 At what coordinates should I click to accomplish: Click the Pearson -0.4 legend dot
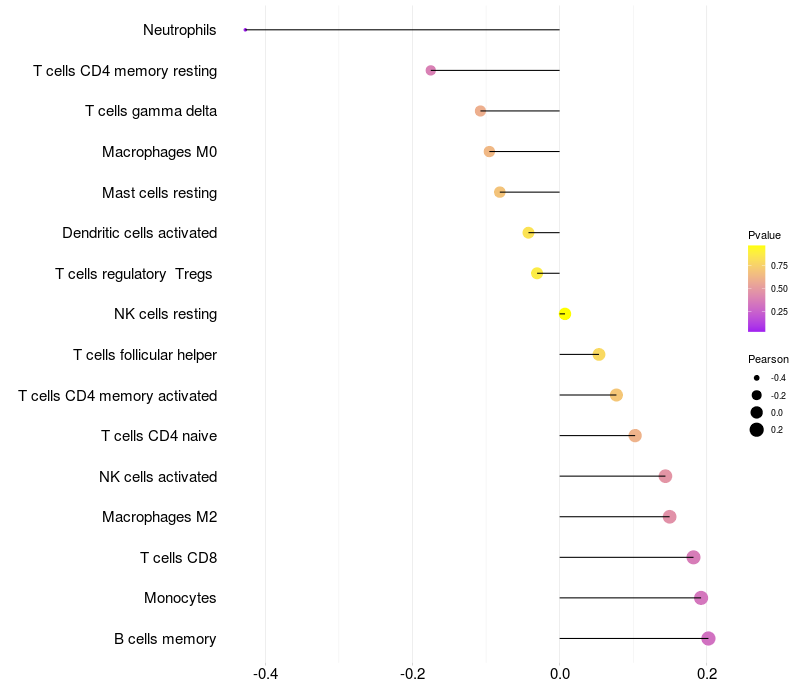(x=757, y=378)
